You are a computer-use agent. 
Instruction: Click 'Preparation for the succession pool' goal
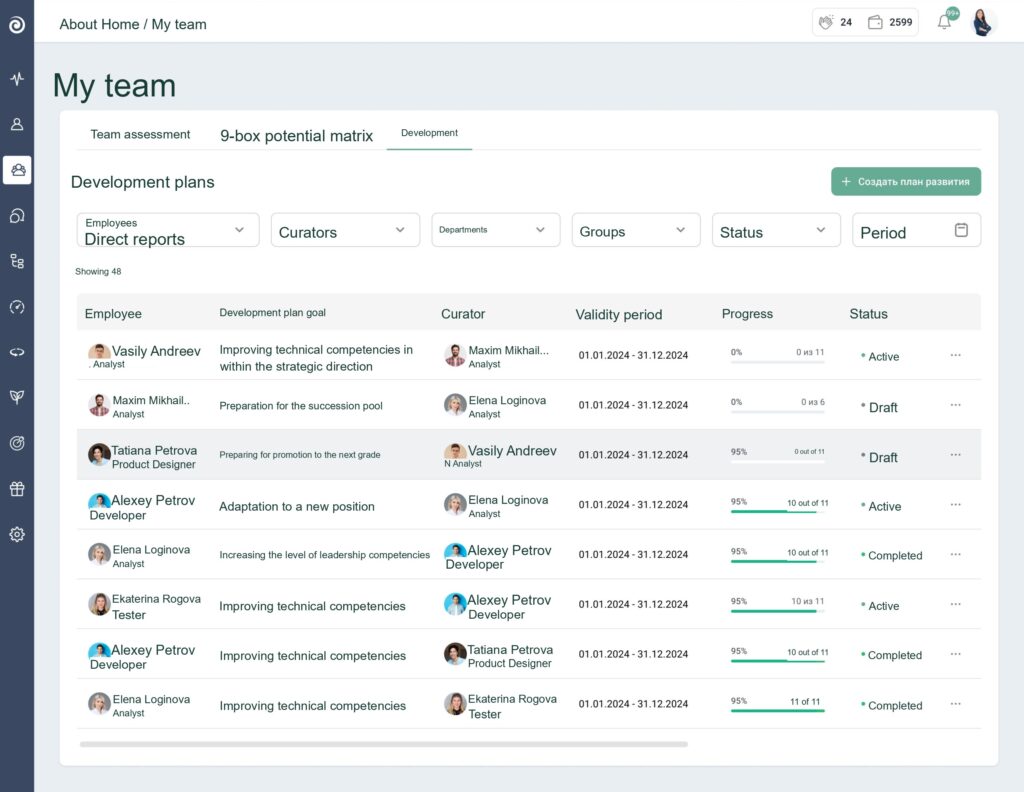[x=301, y=405]
